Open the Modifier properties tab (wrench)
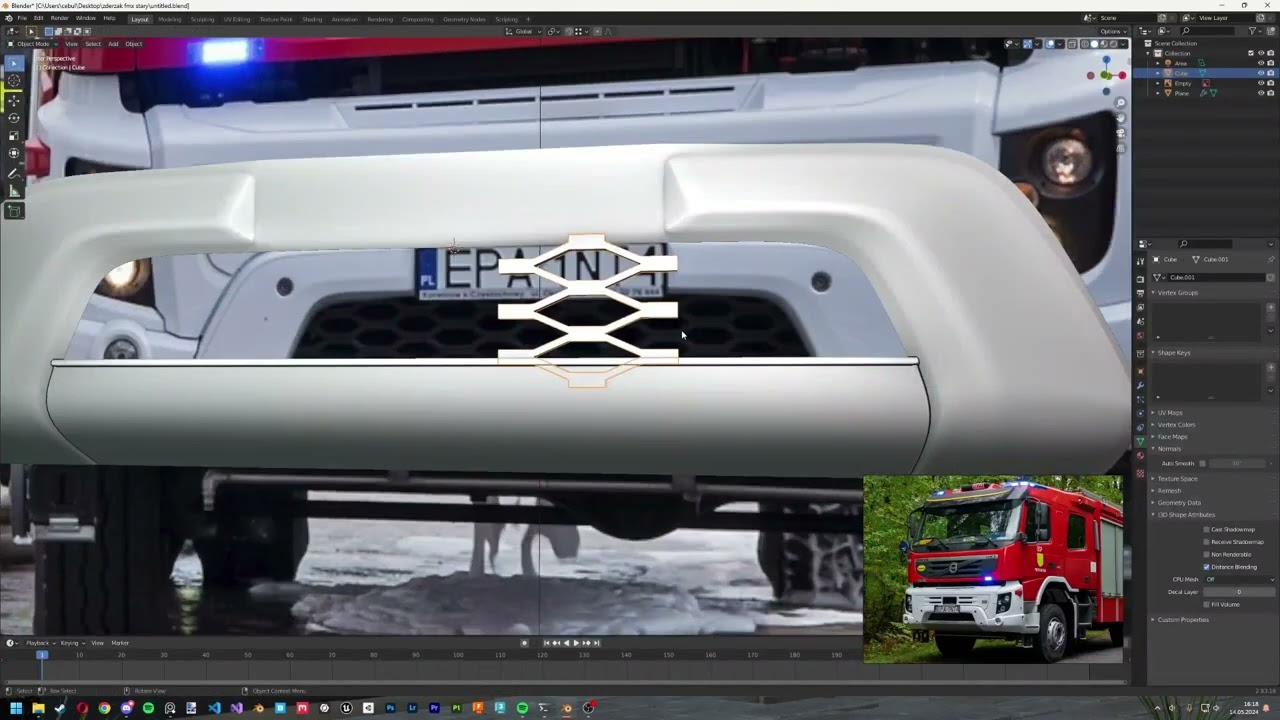This screenshot has width=1280, height=720. [1140, 385]
